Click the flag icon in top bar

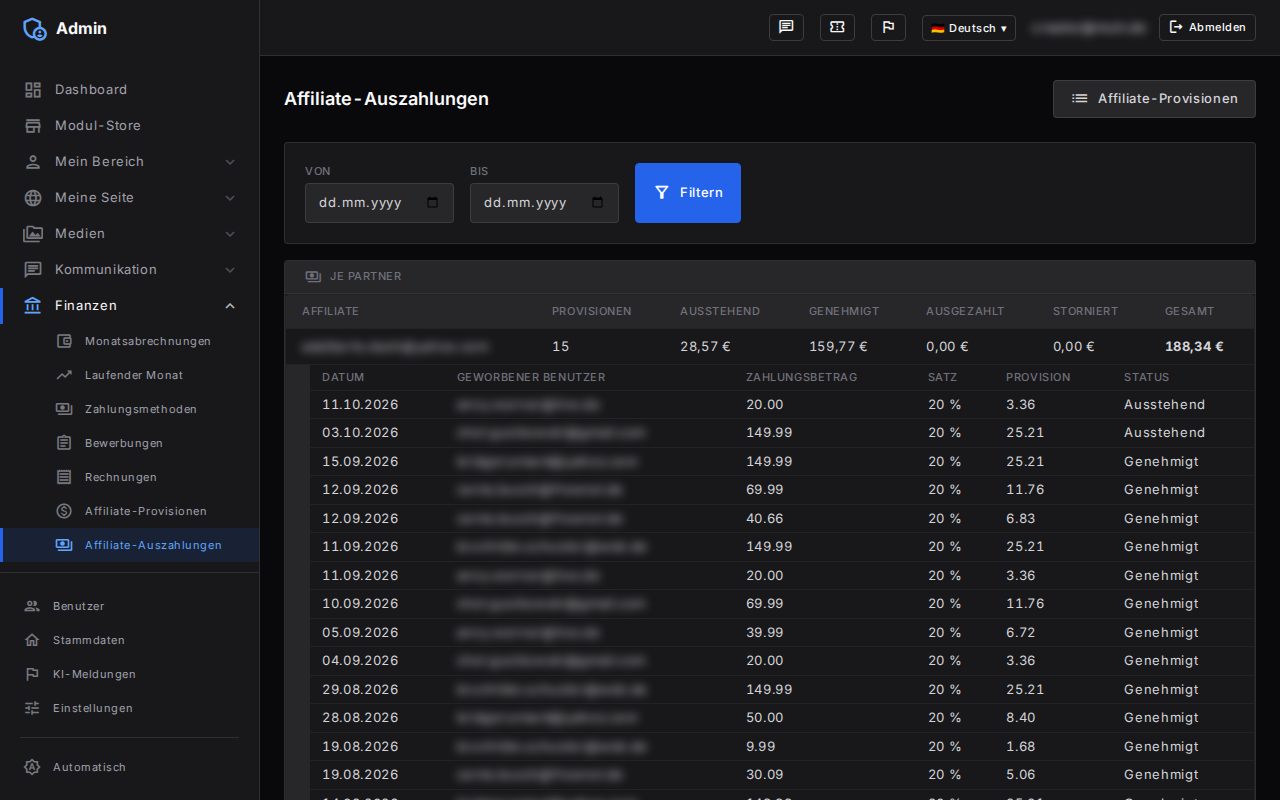(888, 27)
